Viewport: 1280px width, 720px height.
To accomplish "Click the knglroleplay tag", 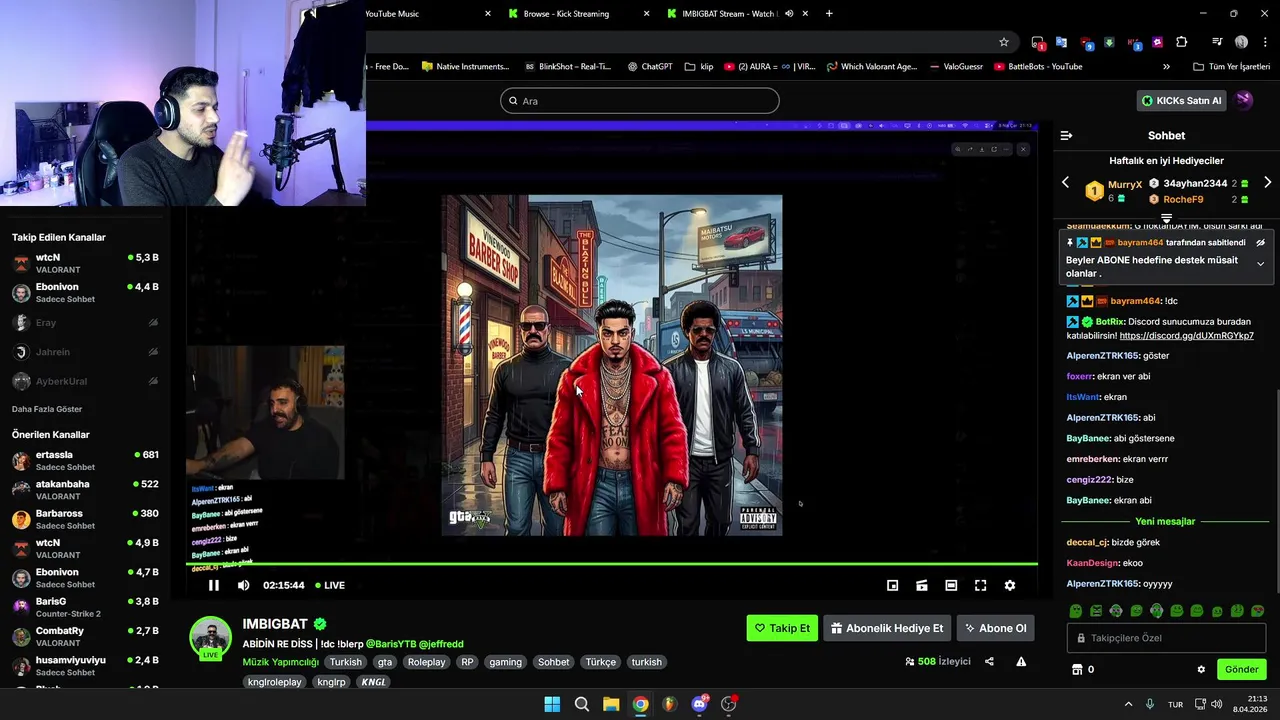I will pos(275,682).
